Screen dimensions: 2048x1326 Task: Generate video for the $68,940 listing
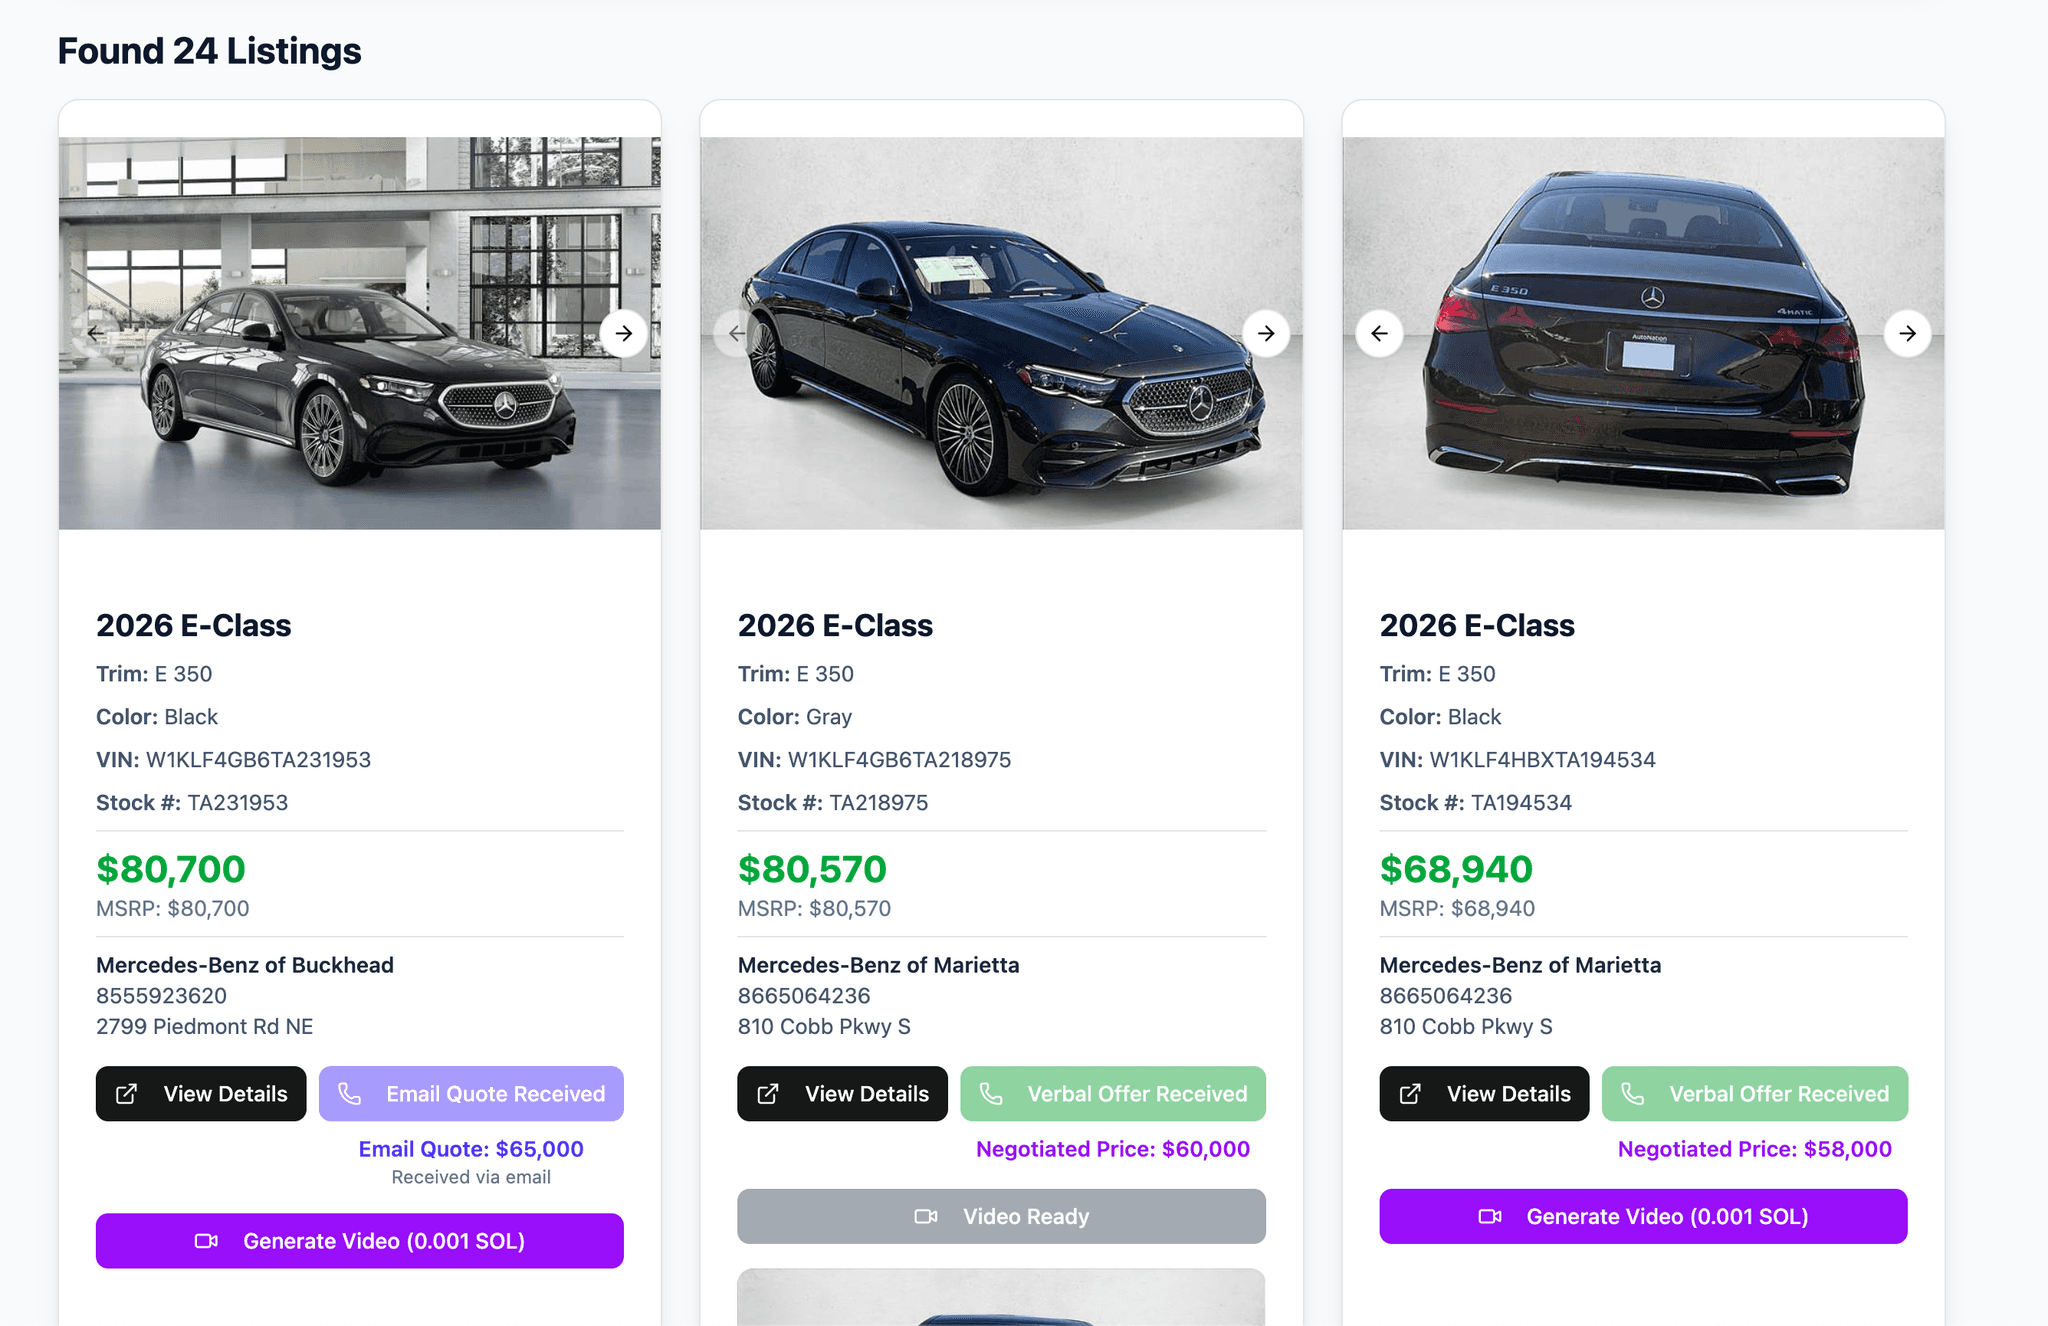point(1643,1217)
